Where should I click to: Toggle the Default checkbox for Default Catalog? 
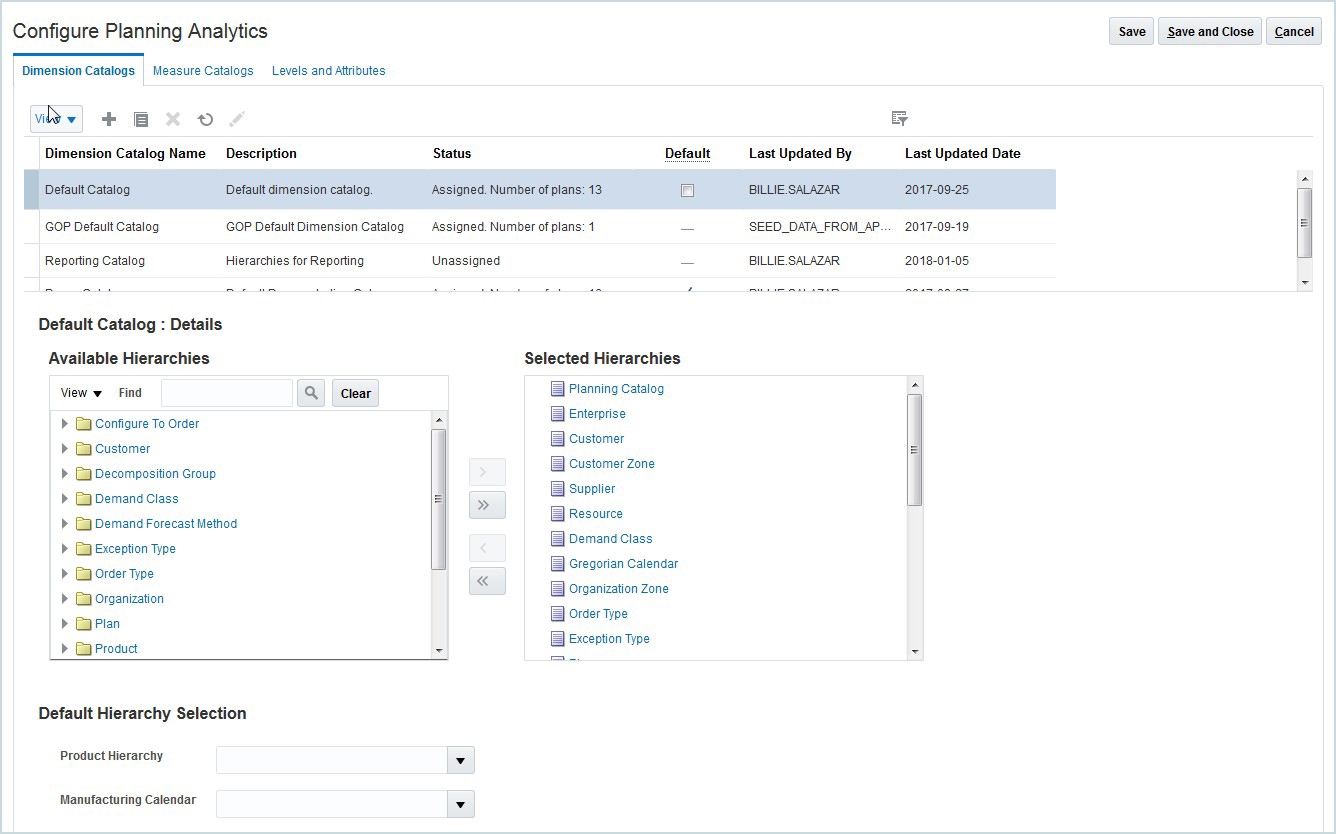coord(687,190)
